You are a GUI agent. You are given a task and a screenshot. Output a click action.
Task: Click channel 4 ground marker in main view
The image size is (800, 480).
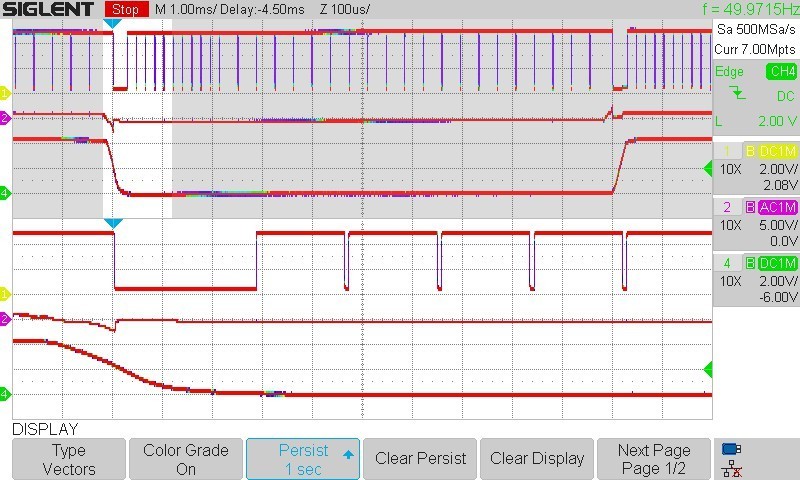[x=5, y=193]
